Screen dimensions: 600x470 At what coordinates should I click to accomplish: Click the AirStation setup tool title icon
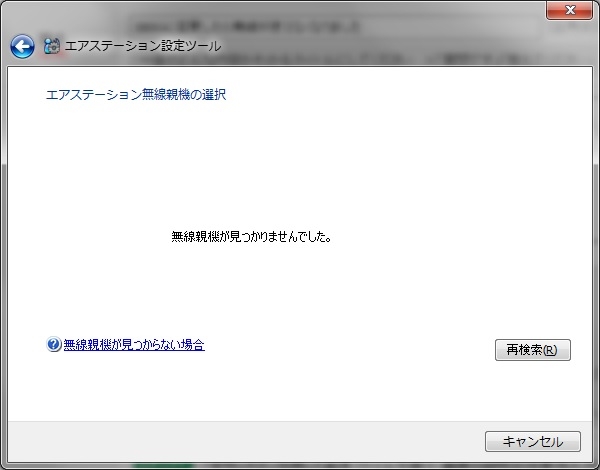(52, 46)
